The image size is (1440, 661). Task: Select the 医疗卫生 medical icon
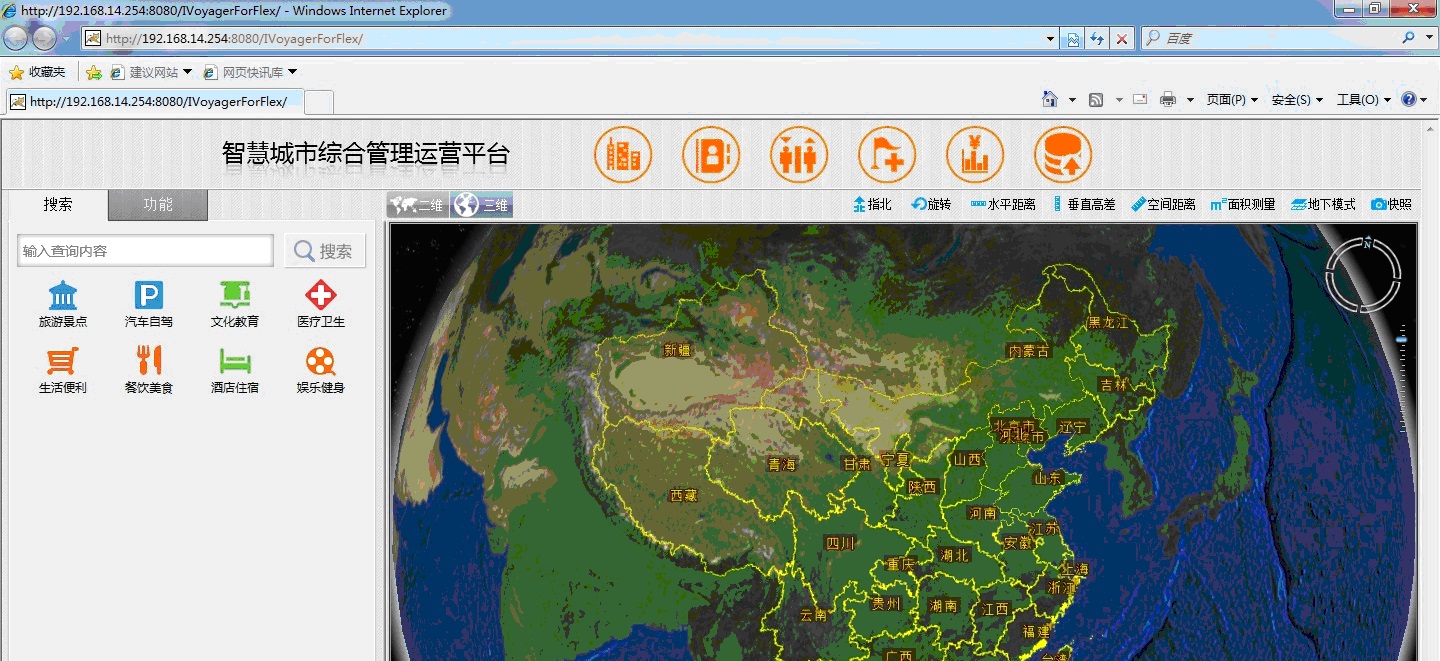[x=321, y=295]
